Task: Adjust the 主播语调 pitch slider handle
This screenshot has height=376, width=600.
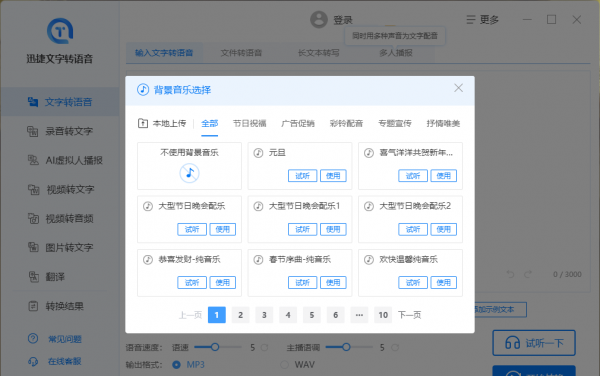Action: 346,347
